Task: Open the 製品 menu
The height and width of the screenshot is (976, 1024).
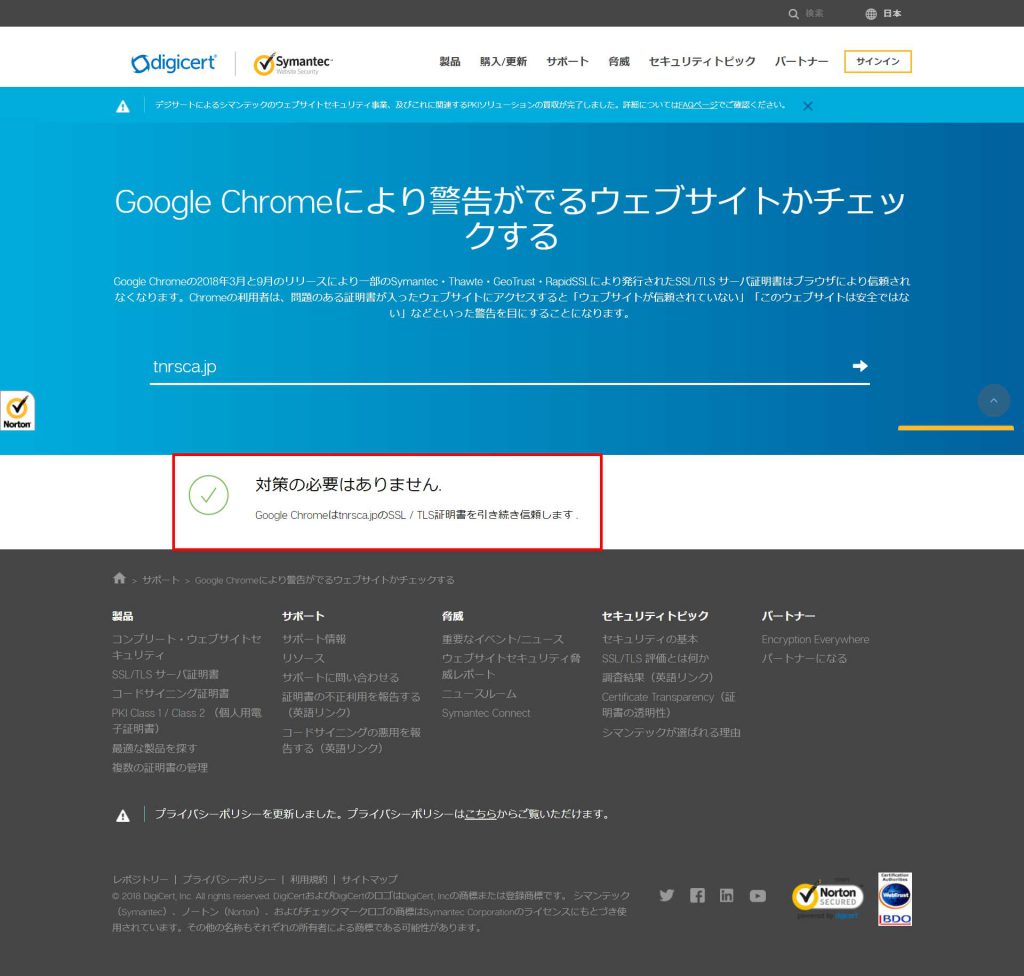Action: point(449,61)
